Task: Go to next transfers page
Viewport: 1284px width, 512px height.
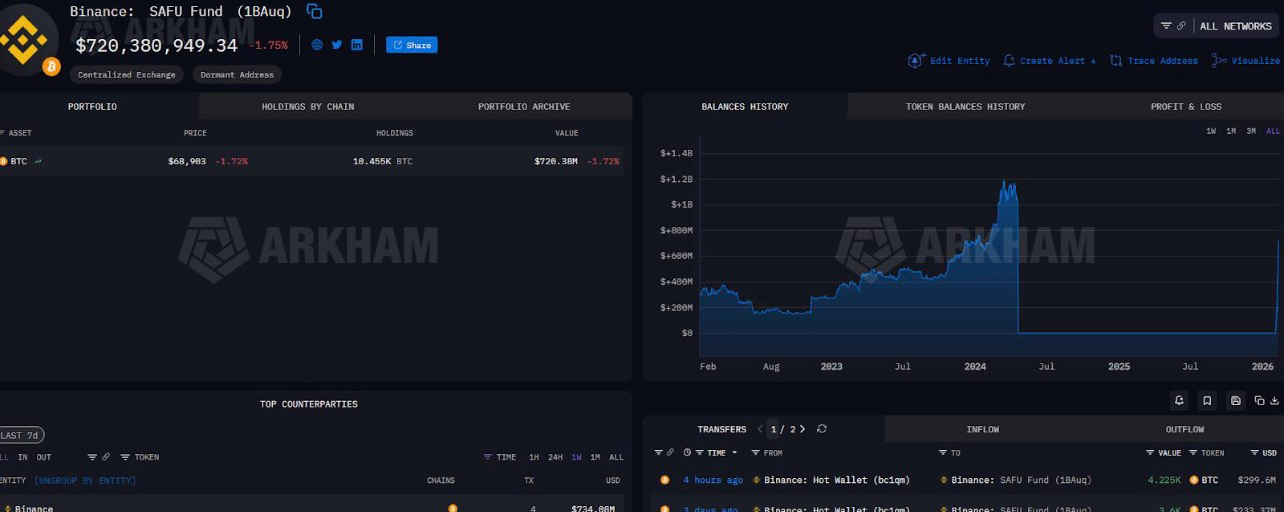Action: pyautogui.click(x=802, y=429)
